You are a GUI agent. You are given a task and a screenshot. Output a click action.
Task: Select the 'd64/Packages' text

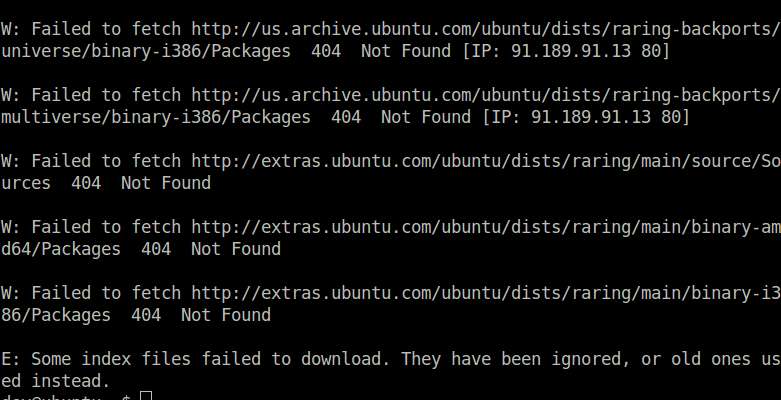click(61, 250)
